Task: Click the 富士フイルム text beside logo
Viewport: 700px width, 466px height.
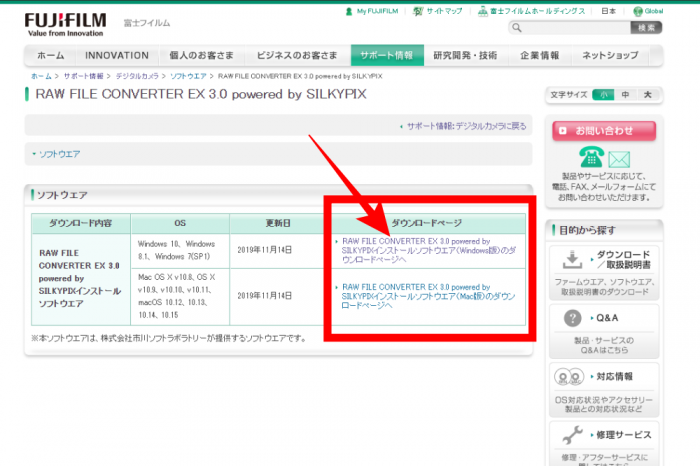Action: click(147, 23)
